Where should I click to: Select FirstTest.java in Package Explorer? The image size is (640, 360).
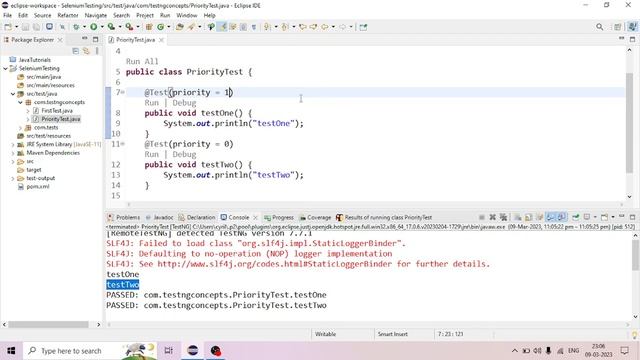57,111
